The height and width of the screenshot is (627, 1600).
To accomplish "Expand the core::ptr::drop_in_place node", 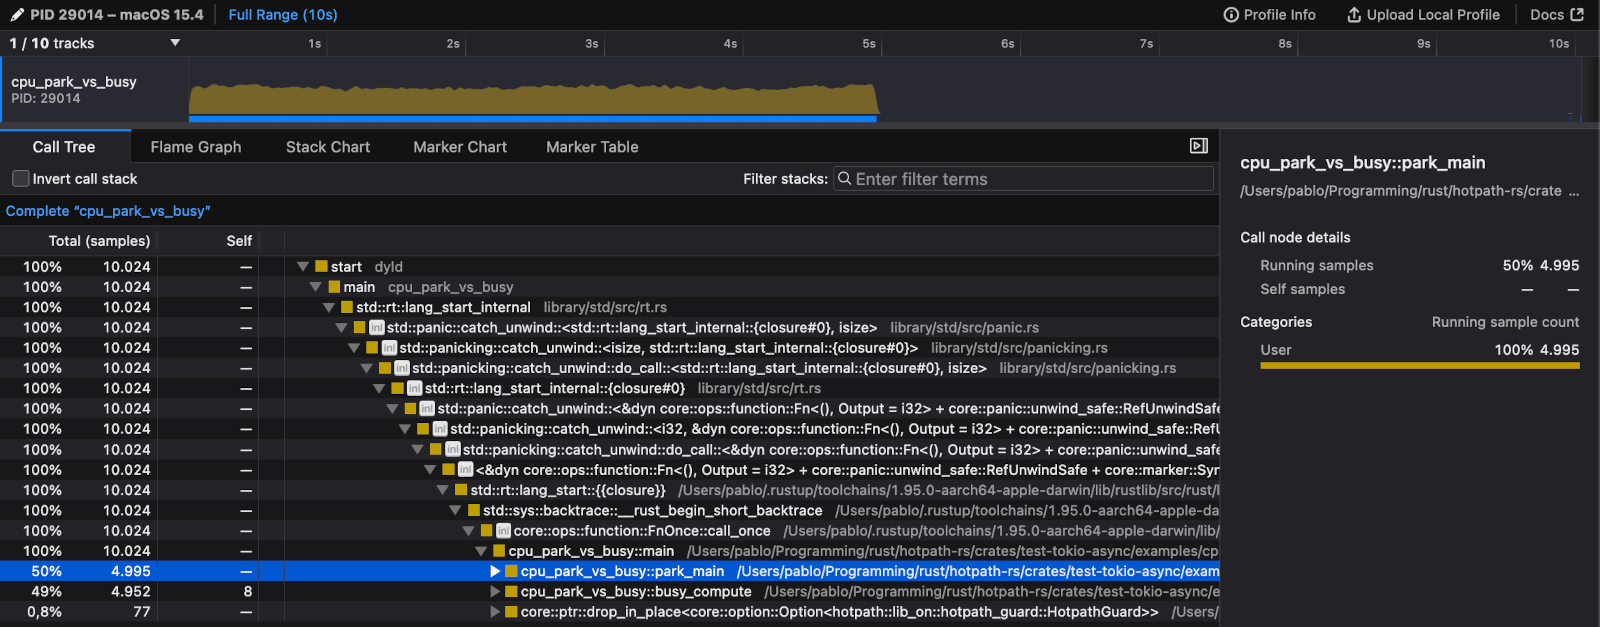I will (494, 612).
